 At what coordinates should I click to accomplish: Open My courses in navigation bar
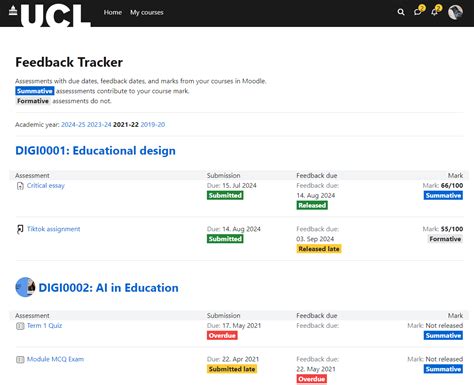pyautogui.click(x=147, y=12)
